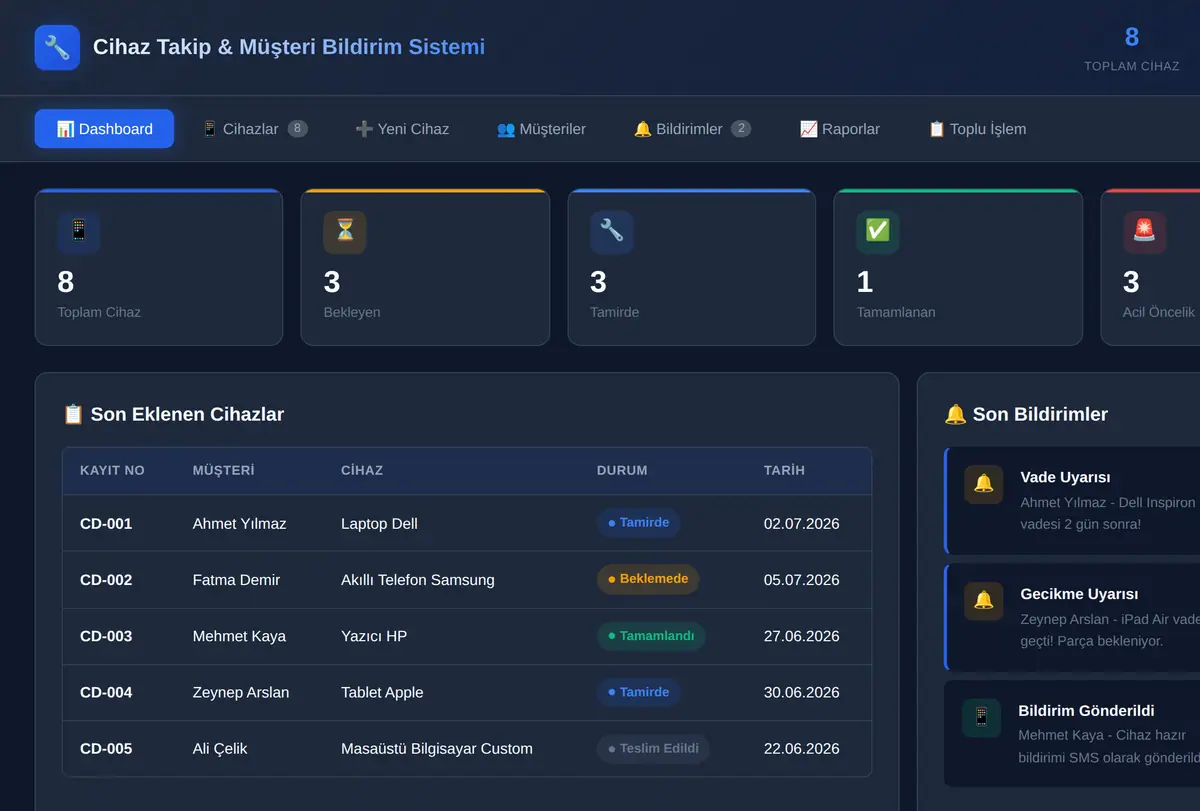Click the Tamirde badge for CD-001
The height and width of the screenshot is (811, 1200).
(639, 523)
